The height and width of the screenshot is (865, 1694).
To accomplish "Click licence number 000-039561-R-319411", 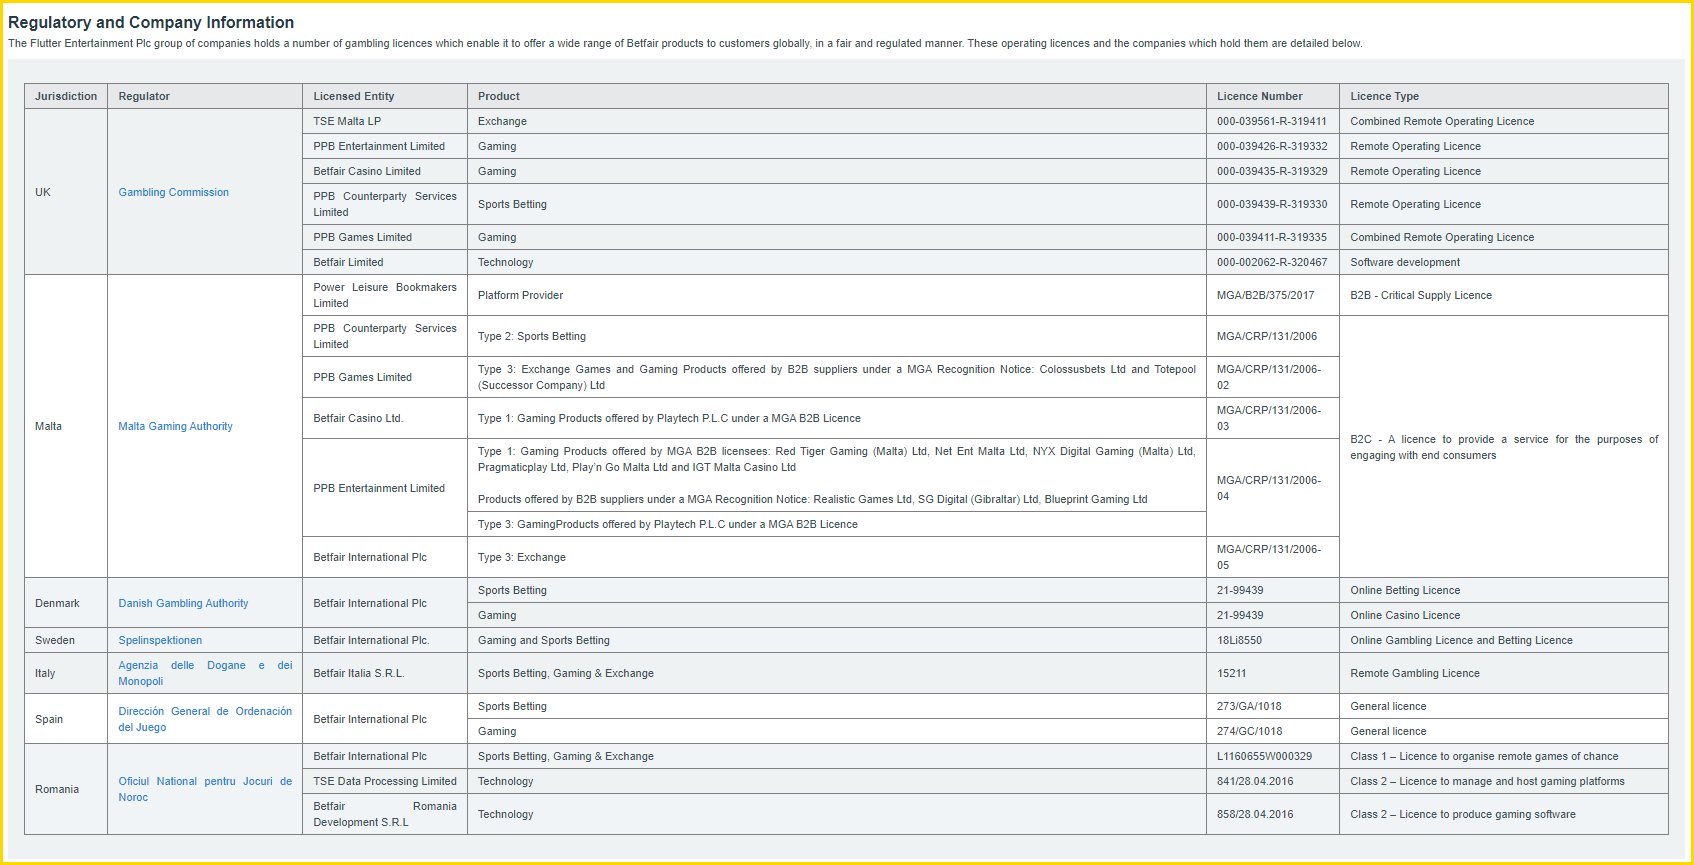I will pyautogui.click(x=1272, y=121).
